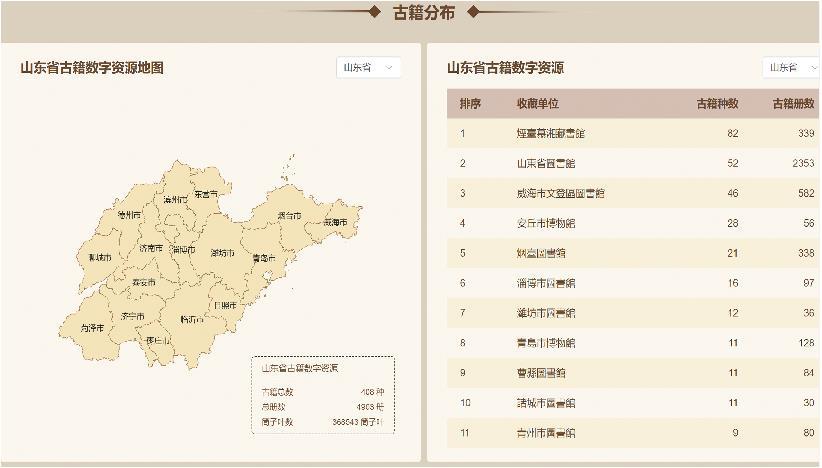Select the 泰安市 region on the map
The image size is (822, 468).
(x=144, y=282)
